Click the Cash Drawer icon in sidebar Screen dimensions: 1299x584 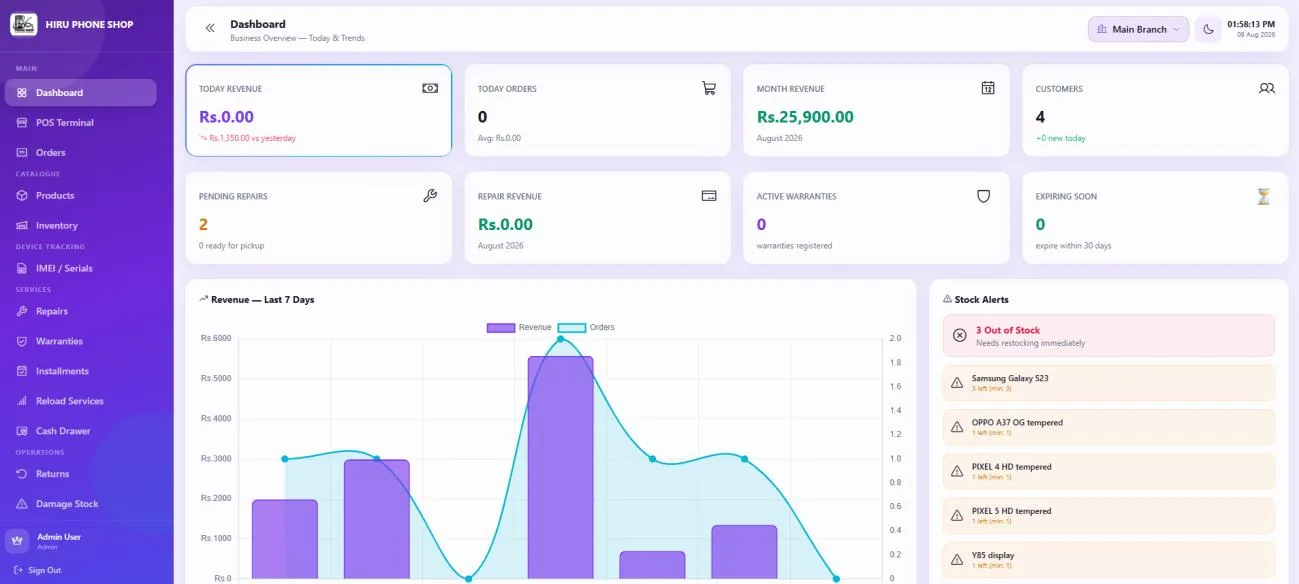[22, 431]
